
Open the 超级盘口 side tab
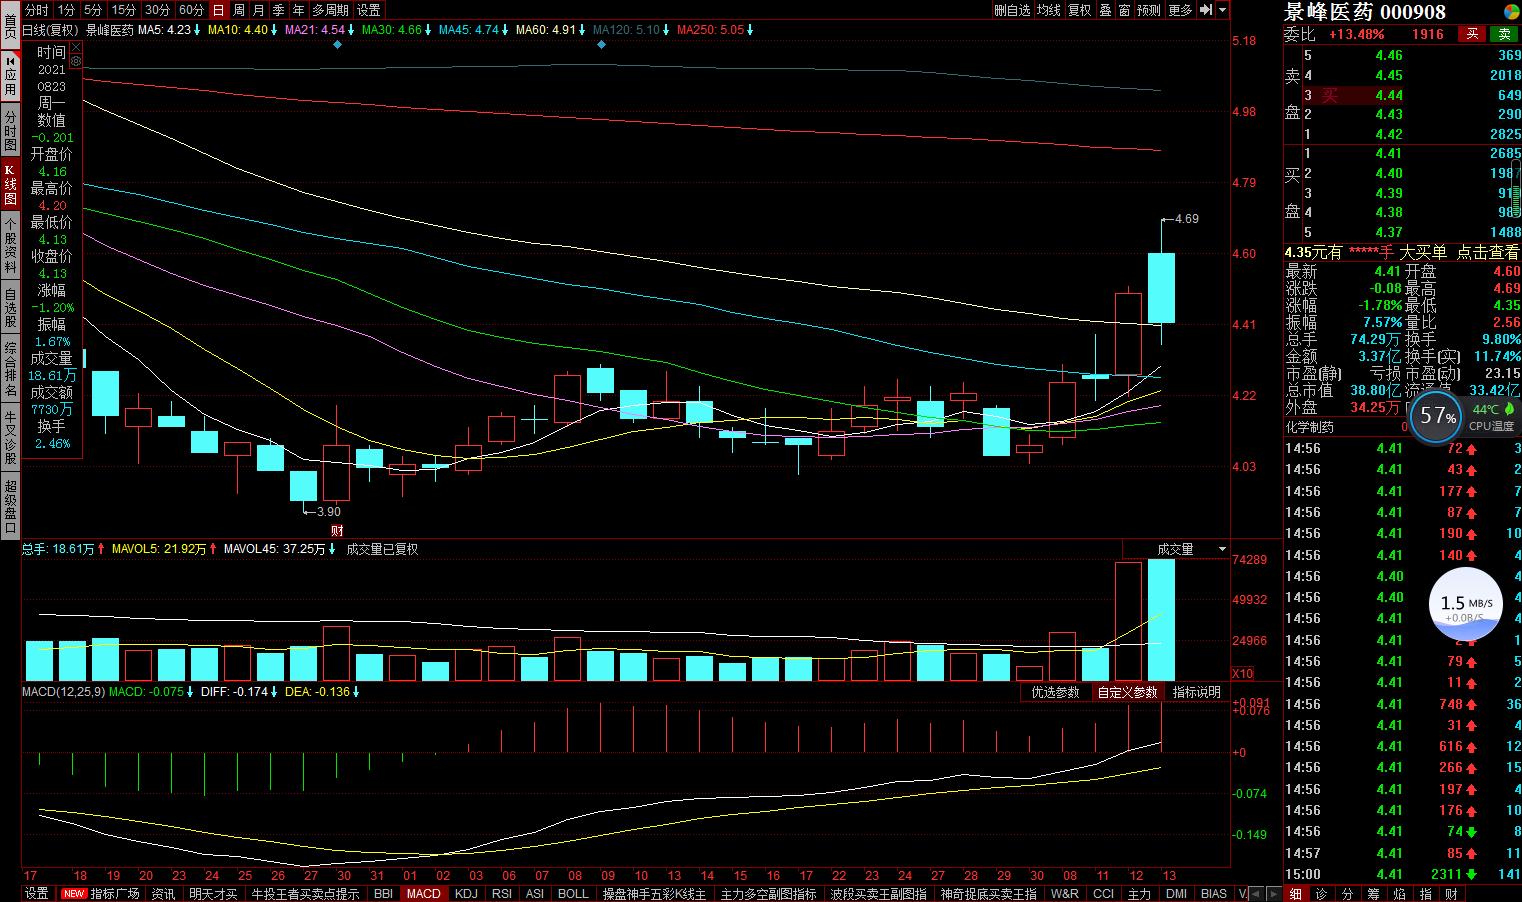pos(10,508)
